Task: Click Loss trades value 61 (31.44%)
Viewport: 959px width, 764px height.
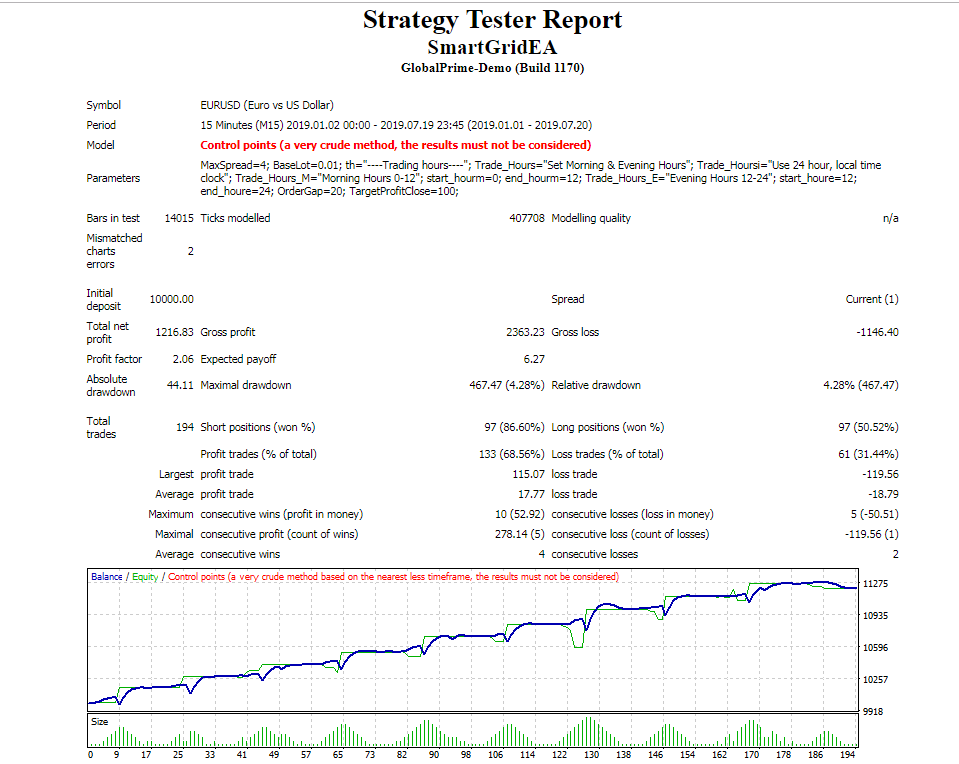Action: (x=868, y=454)
